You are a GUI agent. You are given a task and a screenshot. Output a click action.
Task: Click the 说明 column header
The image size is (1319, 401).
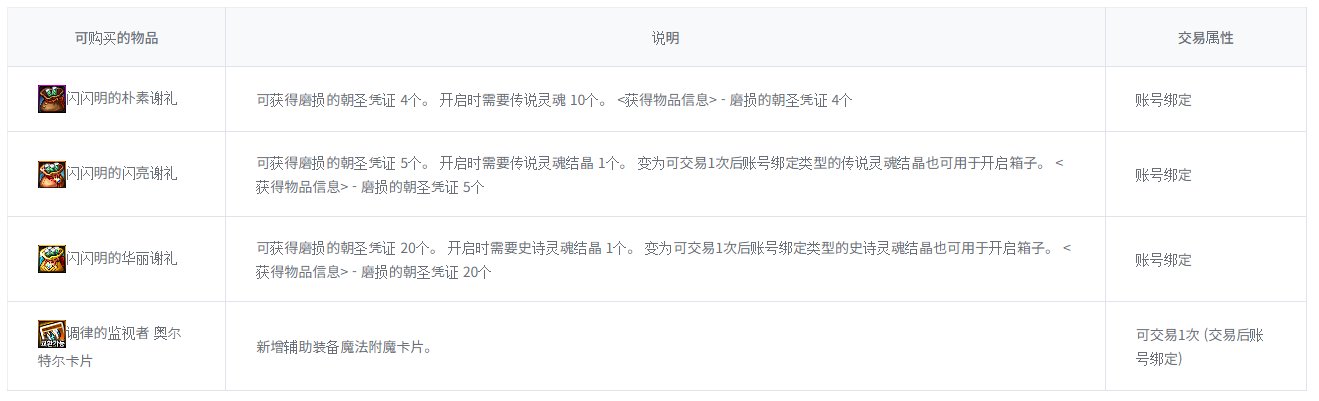[x=665, y=38]
